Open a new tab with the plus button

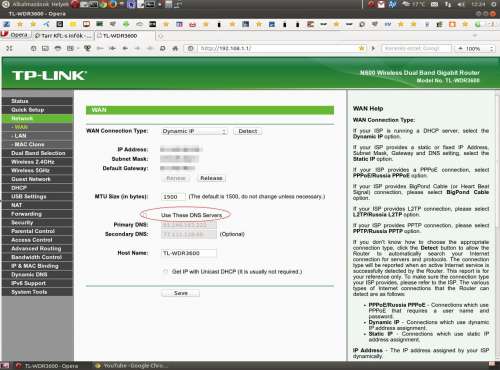point(161,36)
